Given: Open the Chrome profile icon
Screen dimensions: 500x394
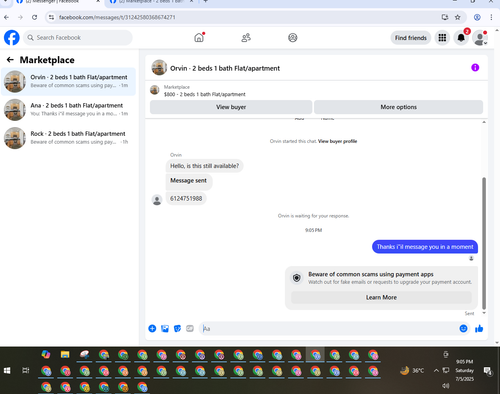Looking at the screenshot, I should click(x=477, y=17).
